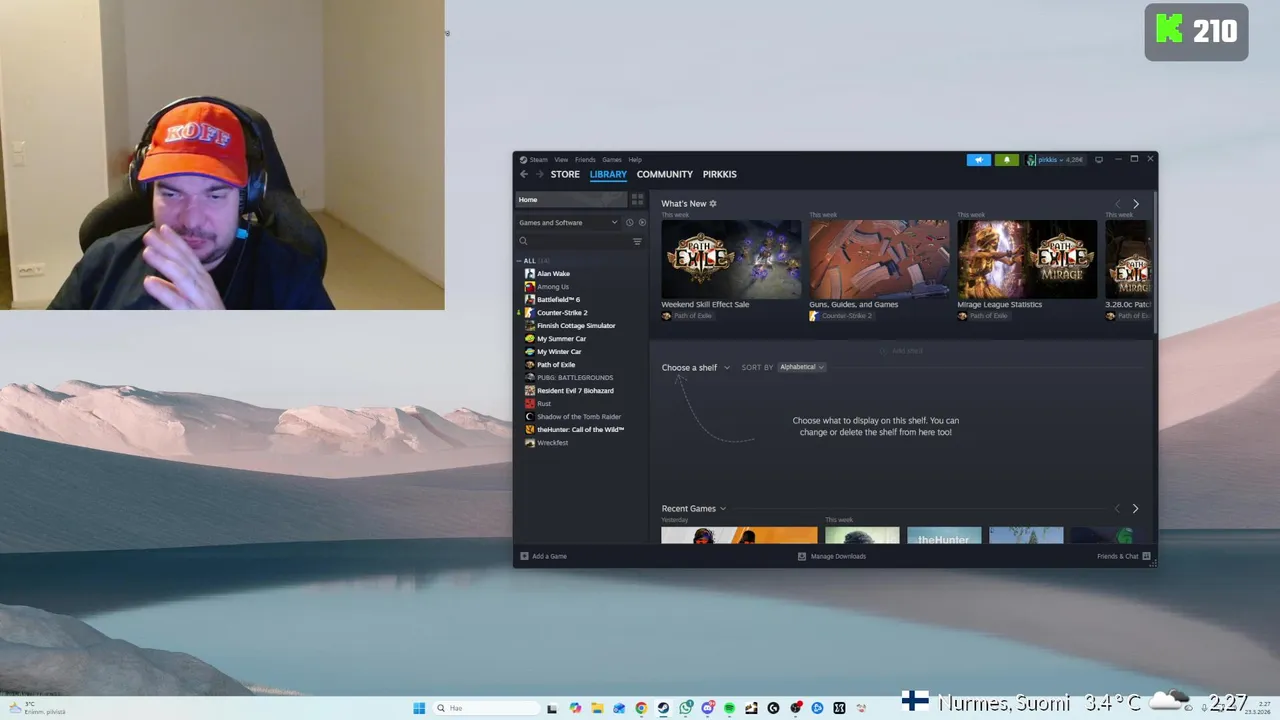This screenshot has width=1280, height=720.
Task: Open WhatsApp from the taskbar
Action: pyautogui.click(x=685, y=708)
